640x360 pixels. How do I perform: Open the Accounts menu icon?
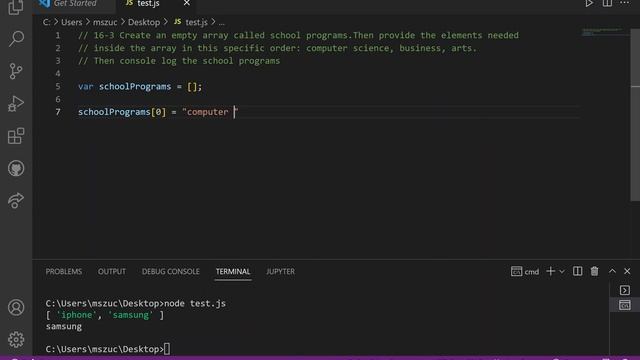pos(16,307)
